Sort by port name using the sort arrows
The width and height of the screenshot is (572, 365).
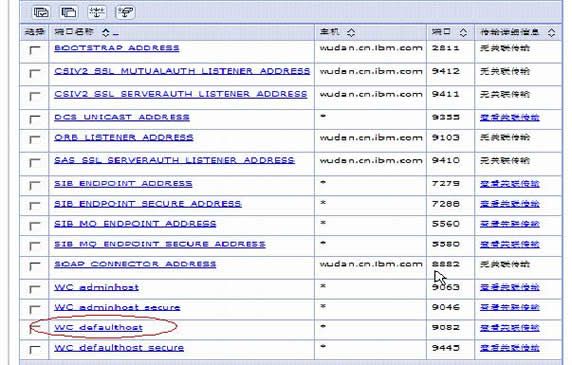[x=106, y=32]
